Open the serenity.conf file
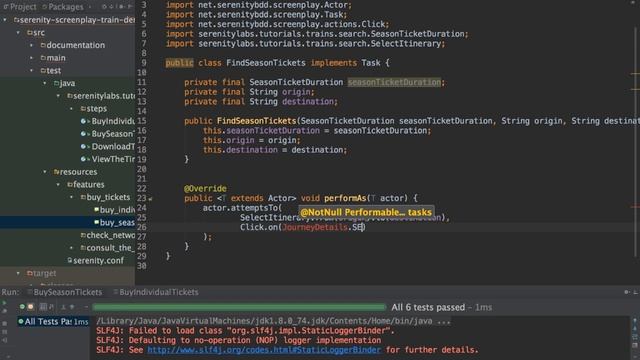 96,260
